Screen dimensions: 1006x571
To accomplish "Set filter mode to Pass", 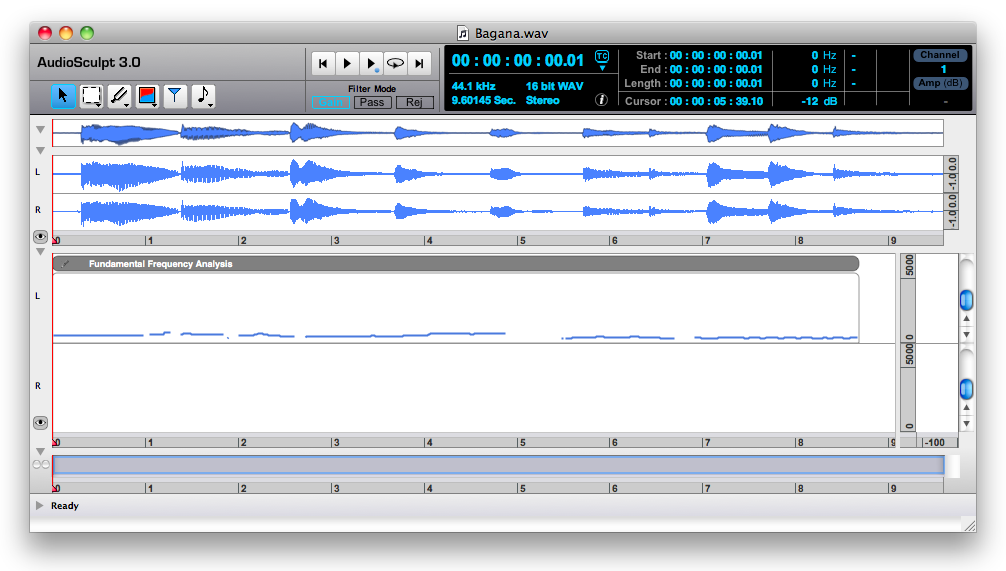I will [372, 102].
